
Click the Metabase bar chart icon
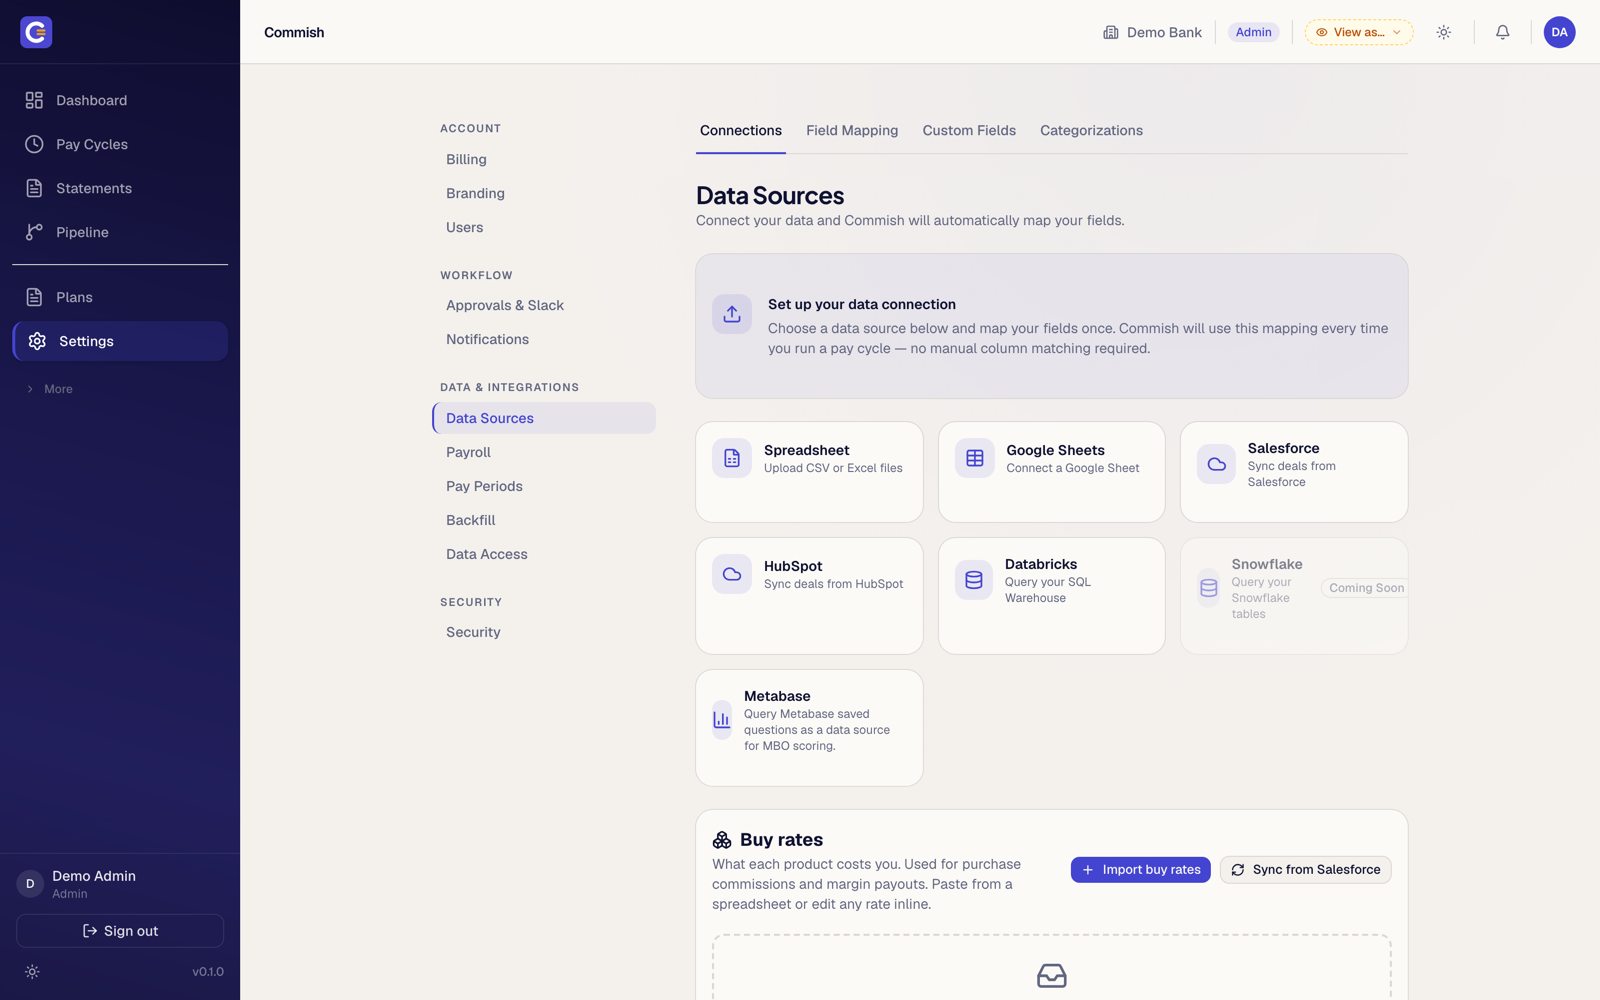[x=722, y=720]
